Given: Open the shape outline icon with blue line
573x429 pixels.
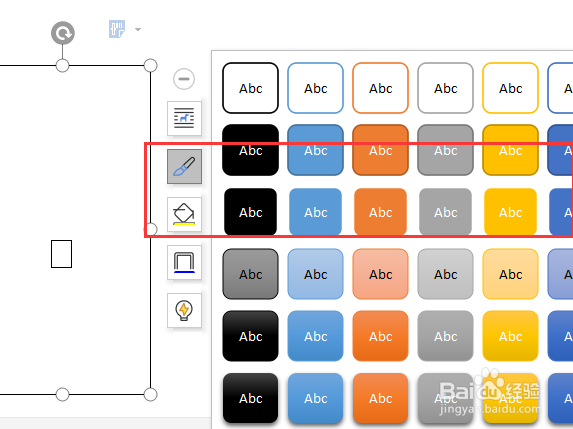Looking at the screenshot, I should click(x=184, y=262).
